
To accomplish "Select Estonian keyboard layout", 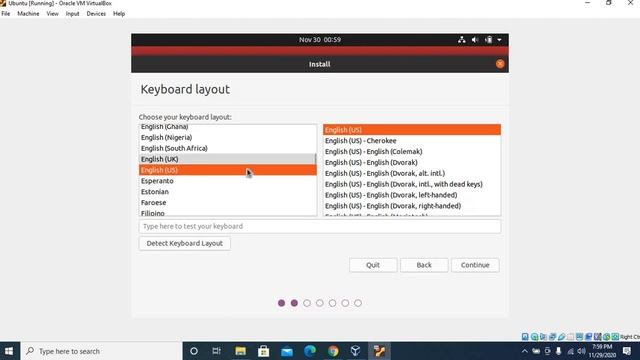I will click(x=227, y=191).
